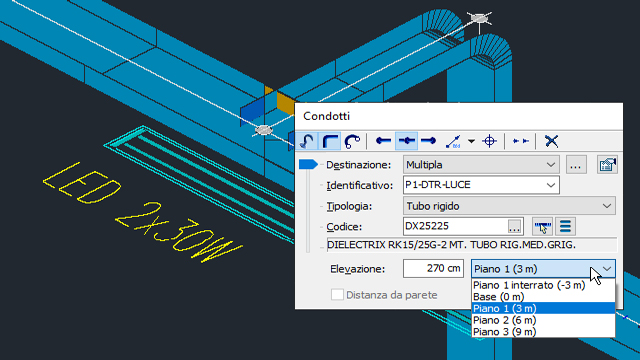The image size is (640, 360).
Task: Click the opposing arrows join icon
Action: click(x=521, y=141)
